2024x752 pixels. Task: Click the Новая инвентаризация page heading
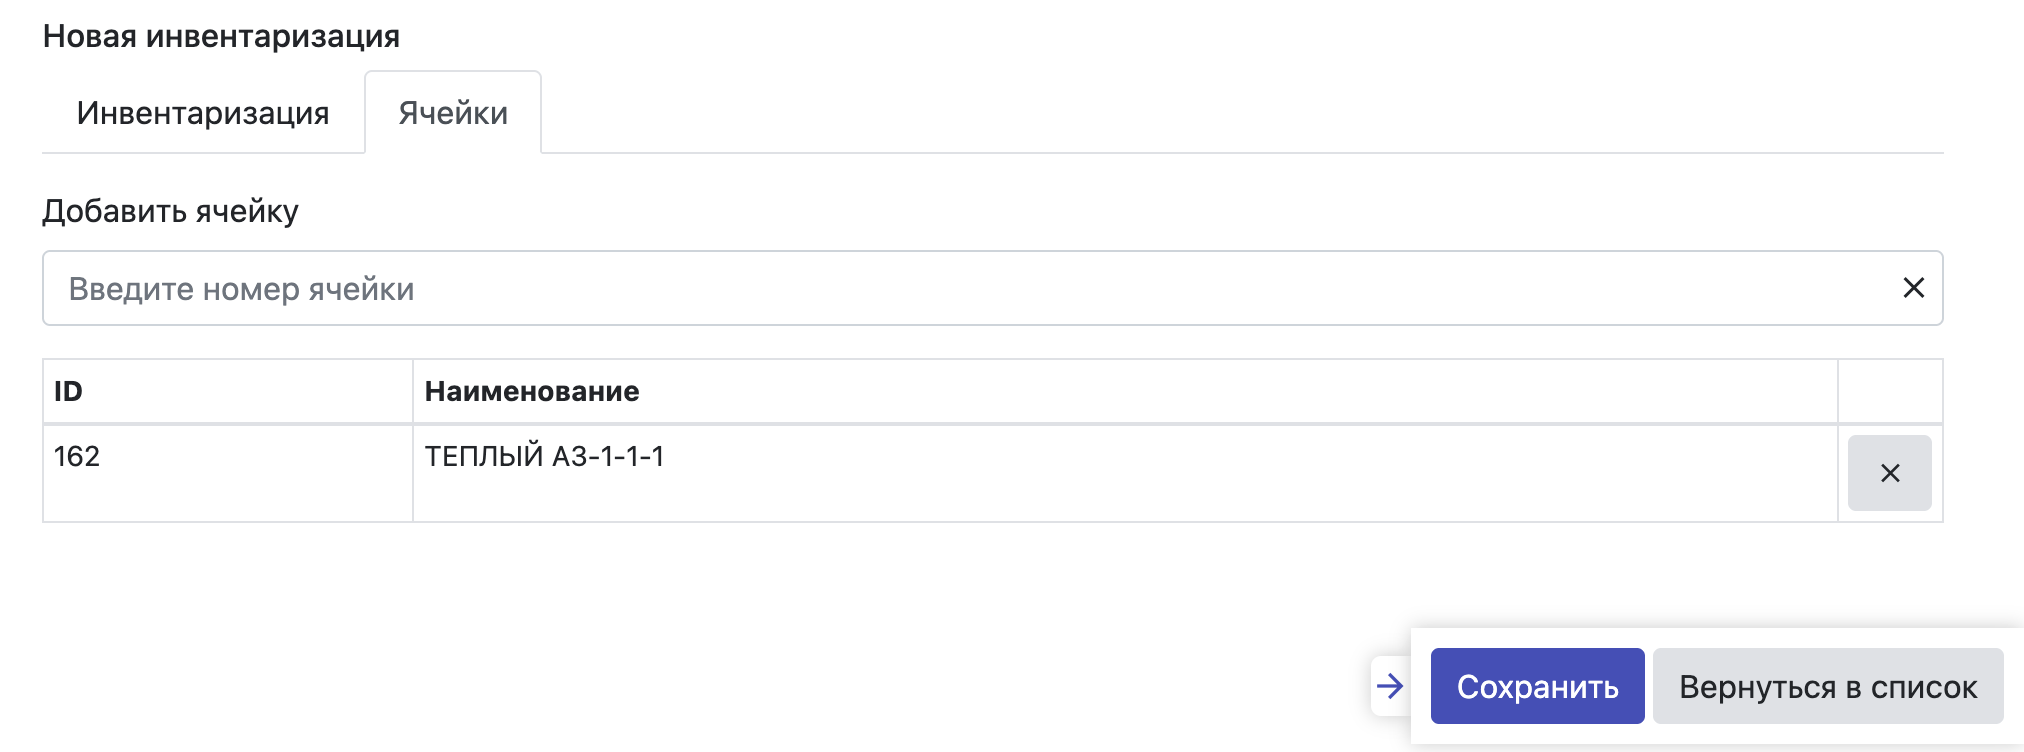221,36
